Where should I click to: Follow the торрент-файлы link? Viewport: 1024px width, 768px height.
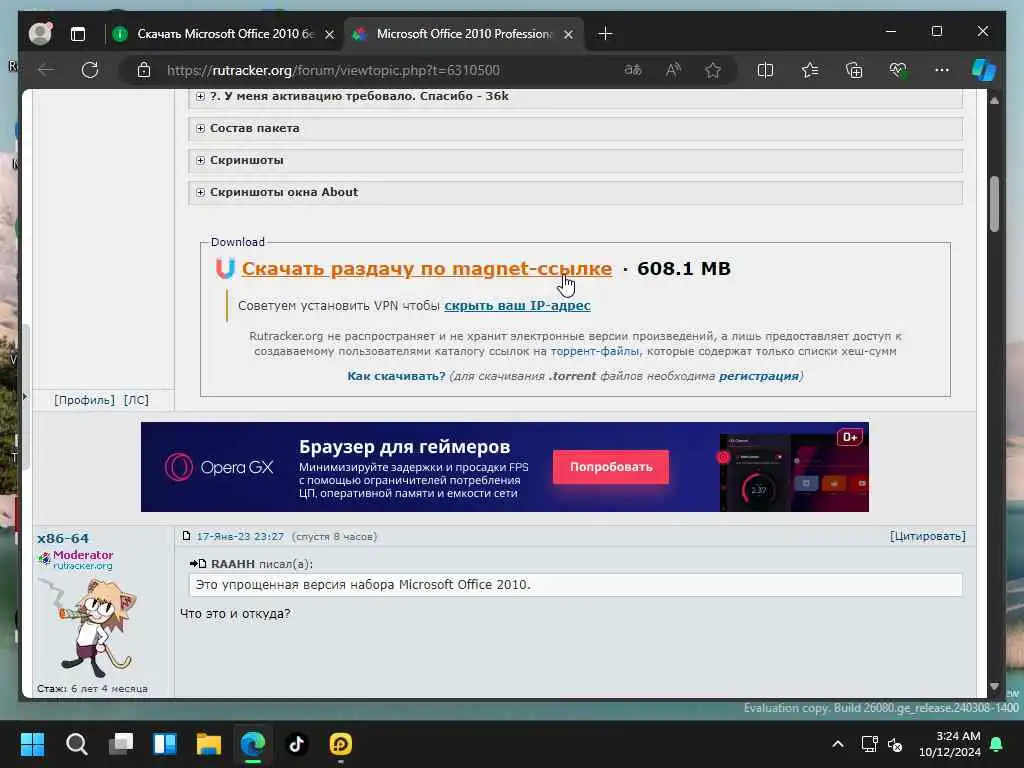[595, 351]
